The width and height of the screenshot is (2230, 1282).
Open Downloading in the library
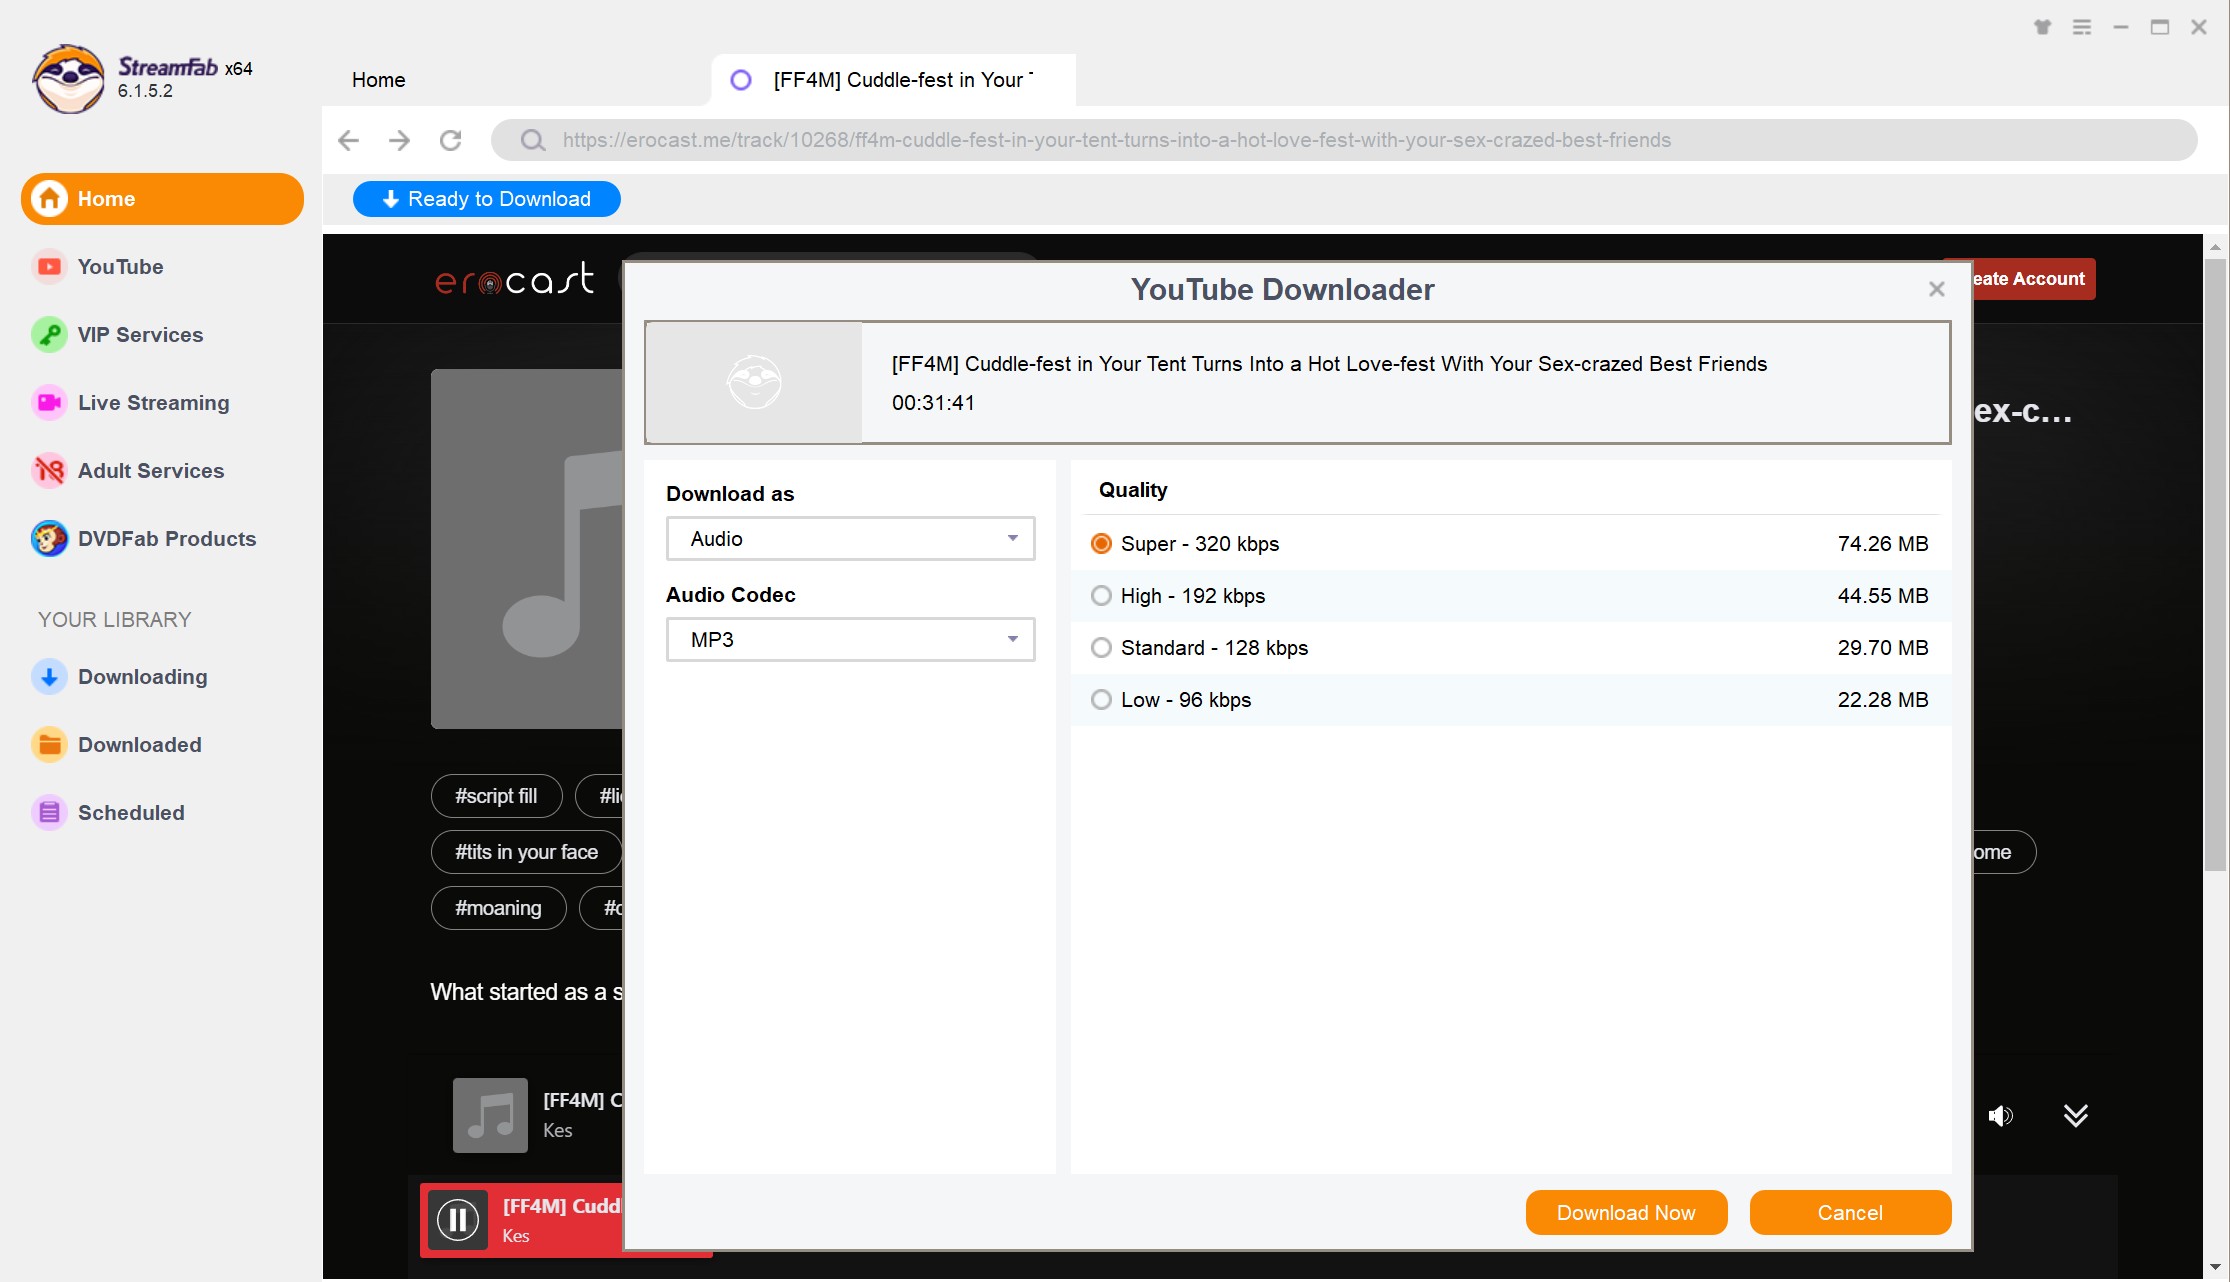[x=143, y=677]
